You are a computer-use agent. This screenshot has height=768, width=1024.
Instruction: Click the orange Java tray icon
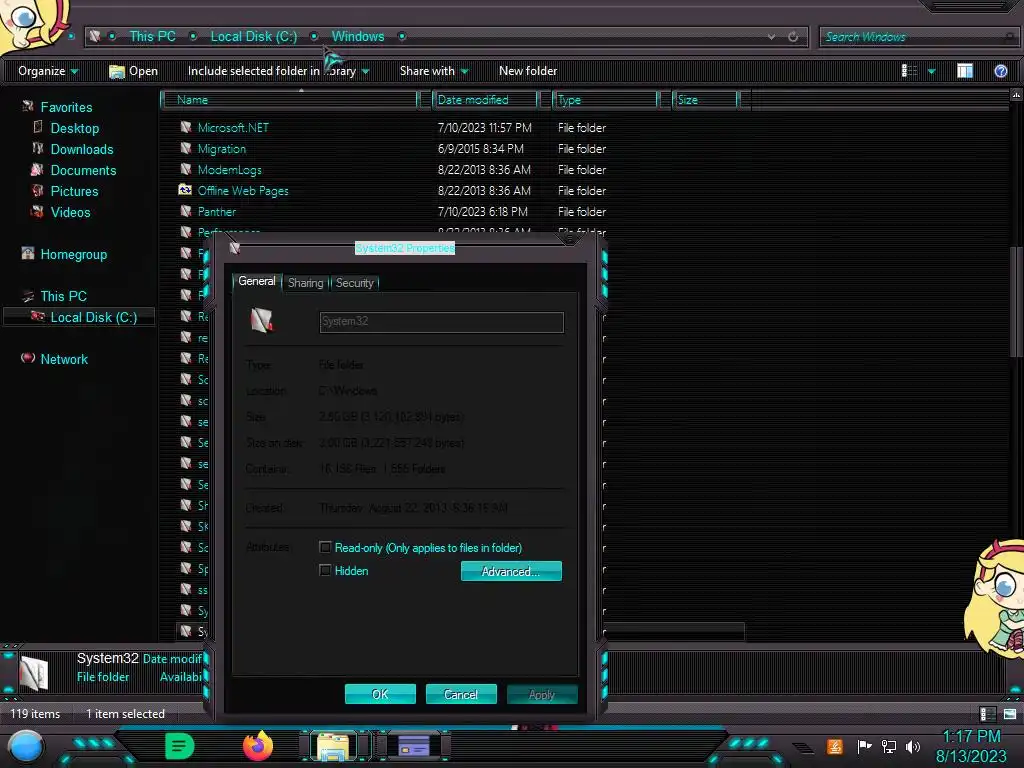click(835, 746)
